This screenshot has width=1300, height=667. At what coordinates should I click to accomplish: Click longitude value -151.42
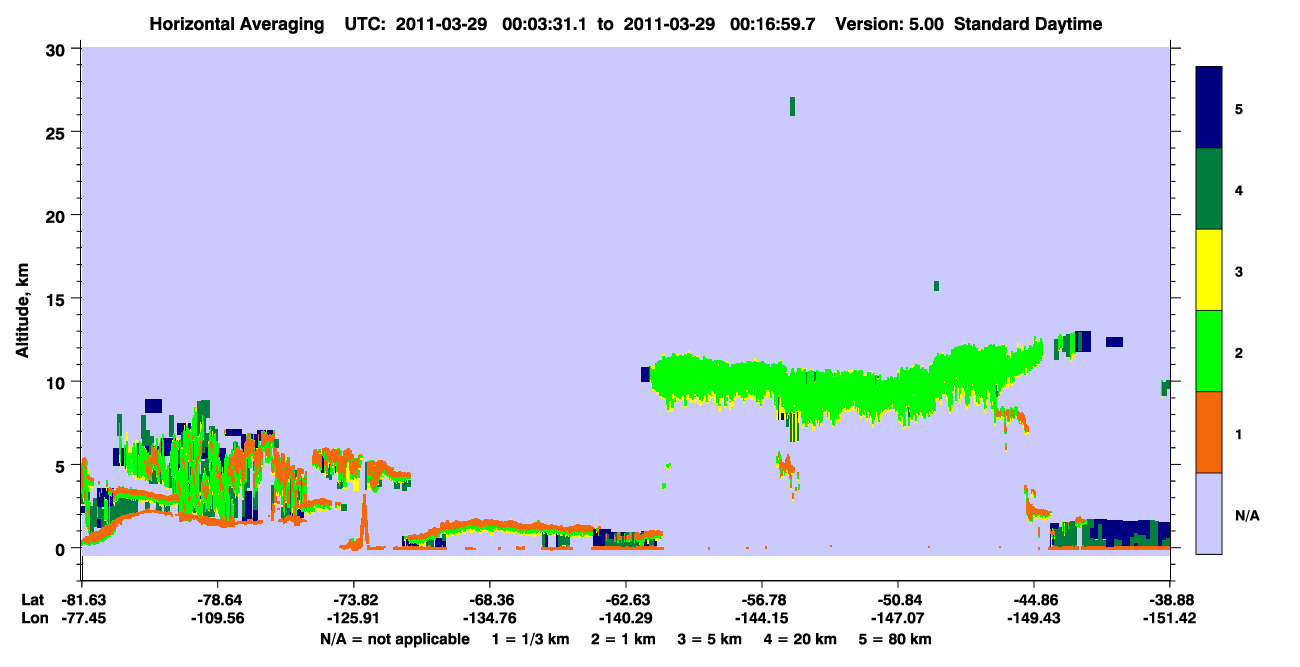click(1170, 617)
